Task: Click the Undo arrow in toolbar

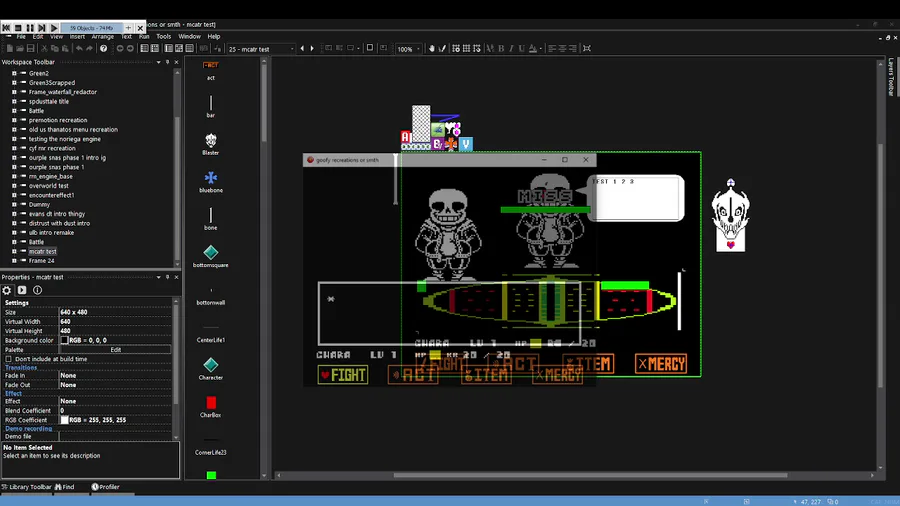Action: pos(79,49)
